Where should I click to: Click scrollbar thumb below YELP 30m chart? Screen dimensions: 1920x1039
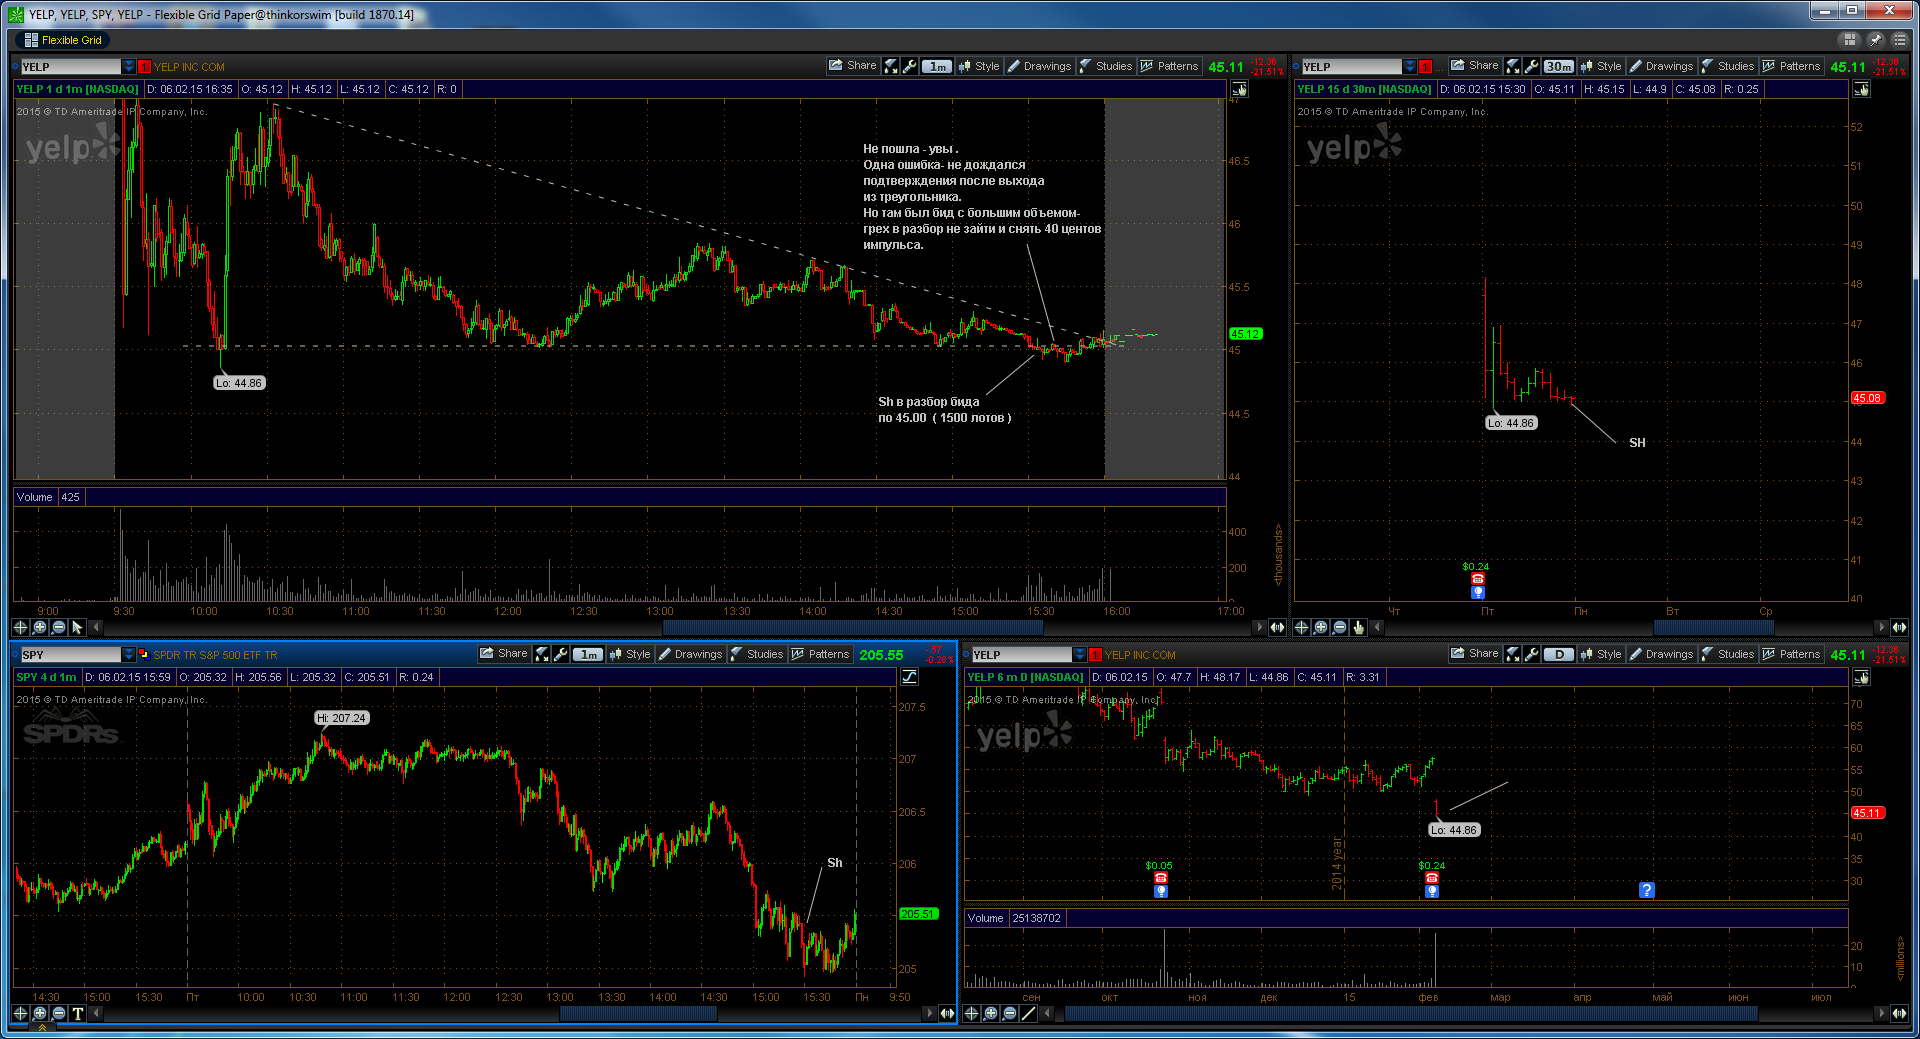tap(1713, 627)
